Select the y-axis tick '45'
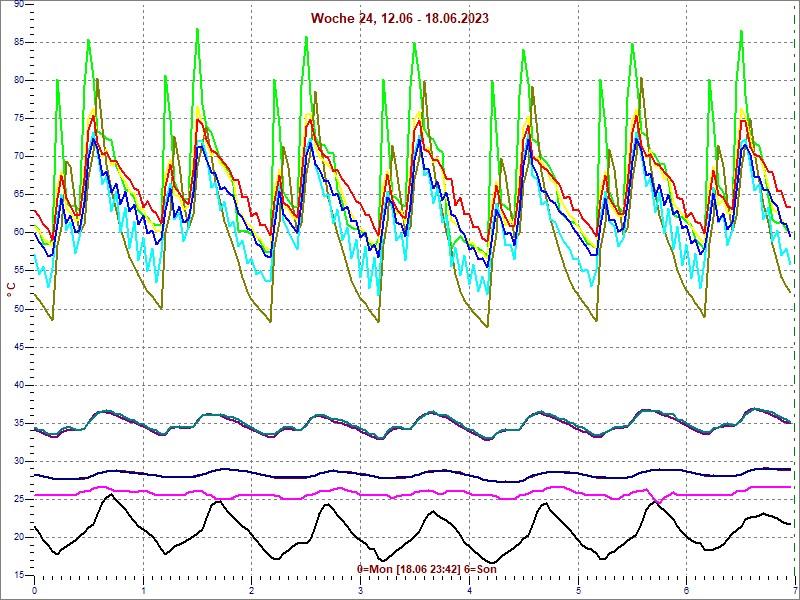Screen dimensions: 800x600 [18, 347]
